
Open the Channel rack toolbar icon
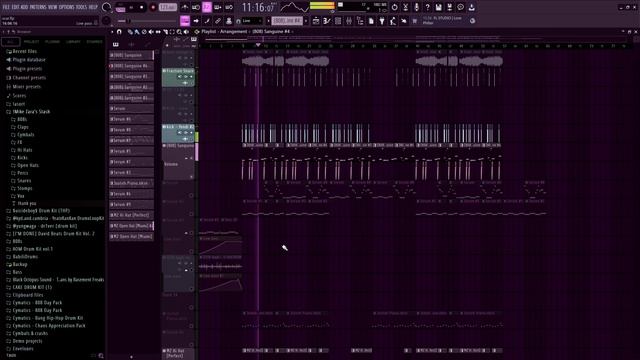pos(338,21)
